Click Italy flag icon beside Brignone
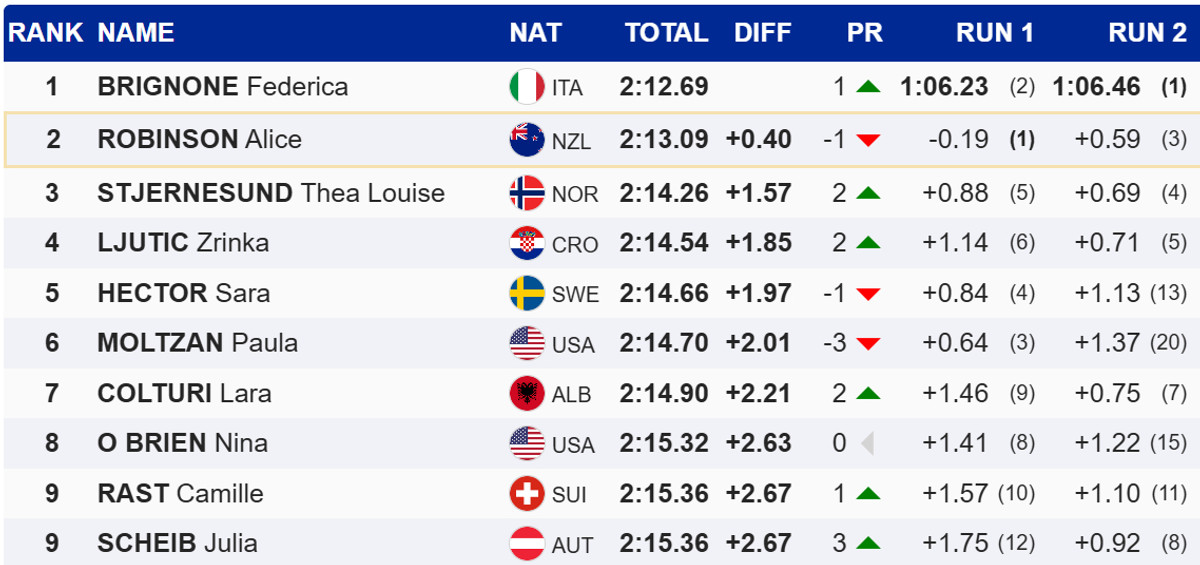 tap(527, 87)
